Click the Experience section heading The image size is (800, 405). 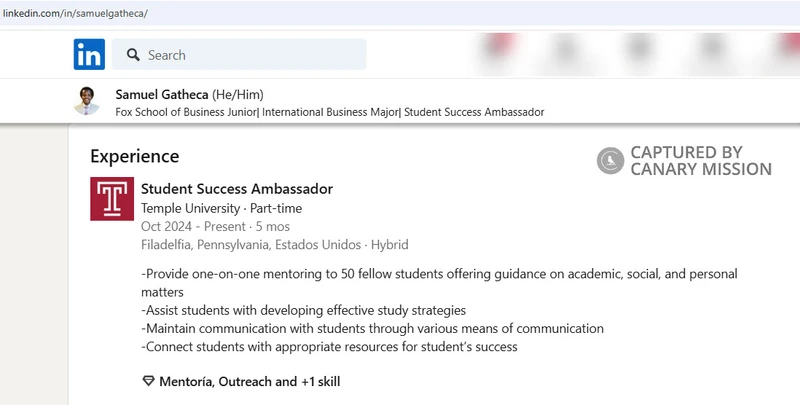(134, 156)
